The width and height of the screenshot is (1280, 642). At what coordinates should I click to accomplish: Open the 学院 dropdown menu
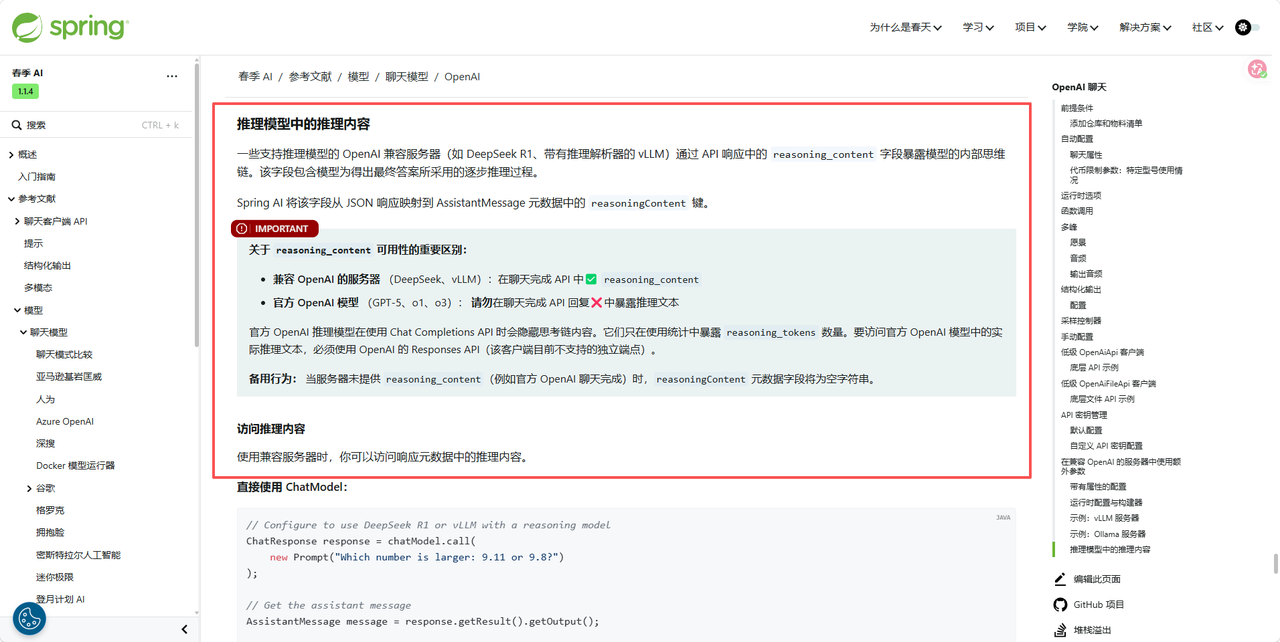pyautogui.click(x=1083, y=27)
